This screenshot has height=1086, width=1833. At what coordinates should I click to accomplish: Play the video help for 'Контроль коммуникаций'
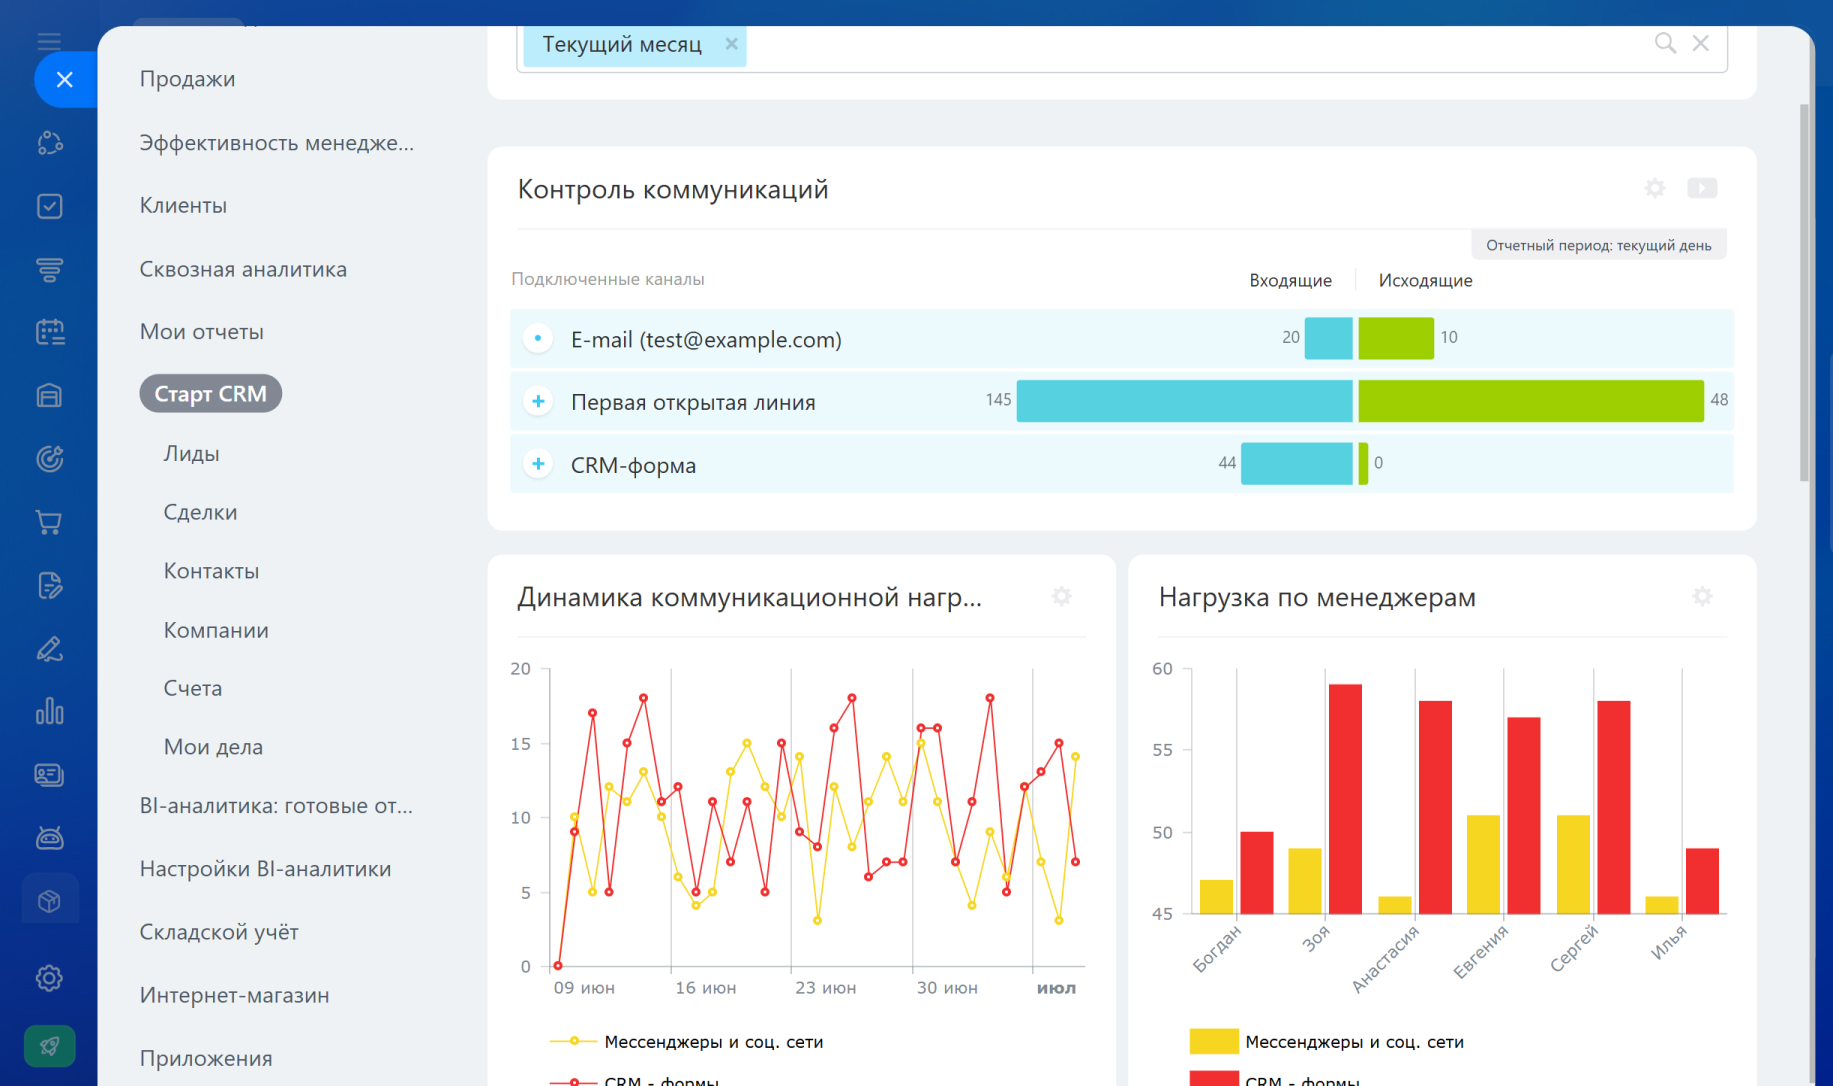1702,188
